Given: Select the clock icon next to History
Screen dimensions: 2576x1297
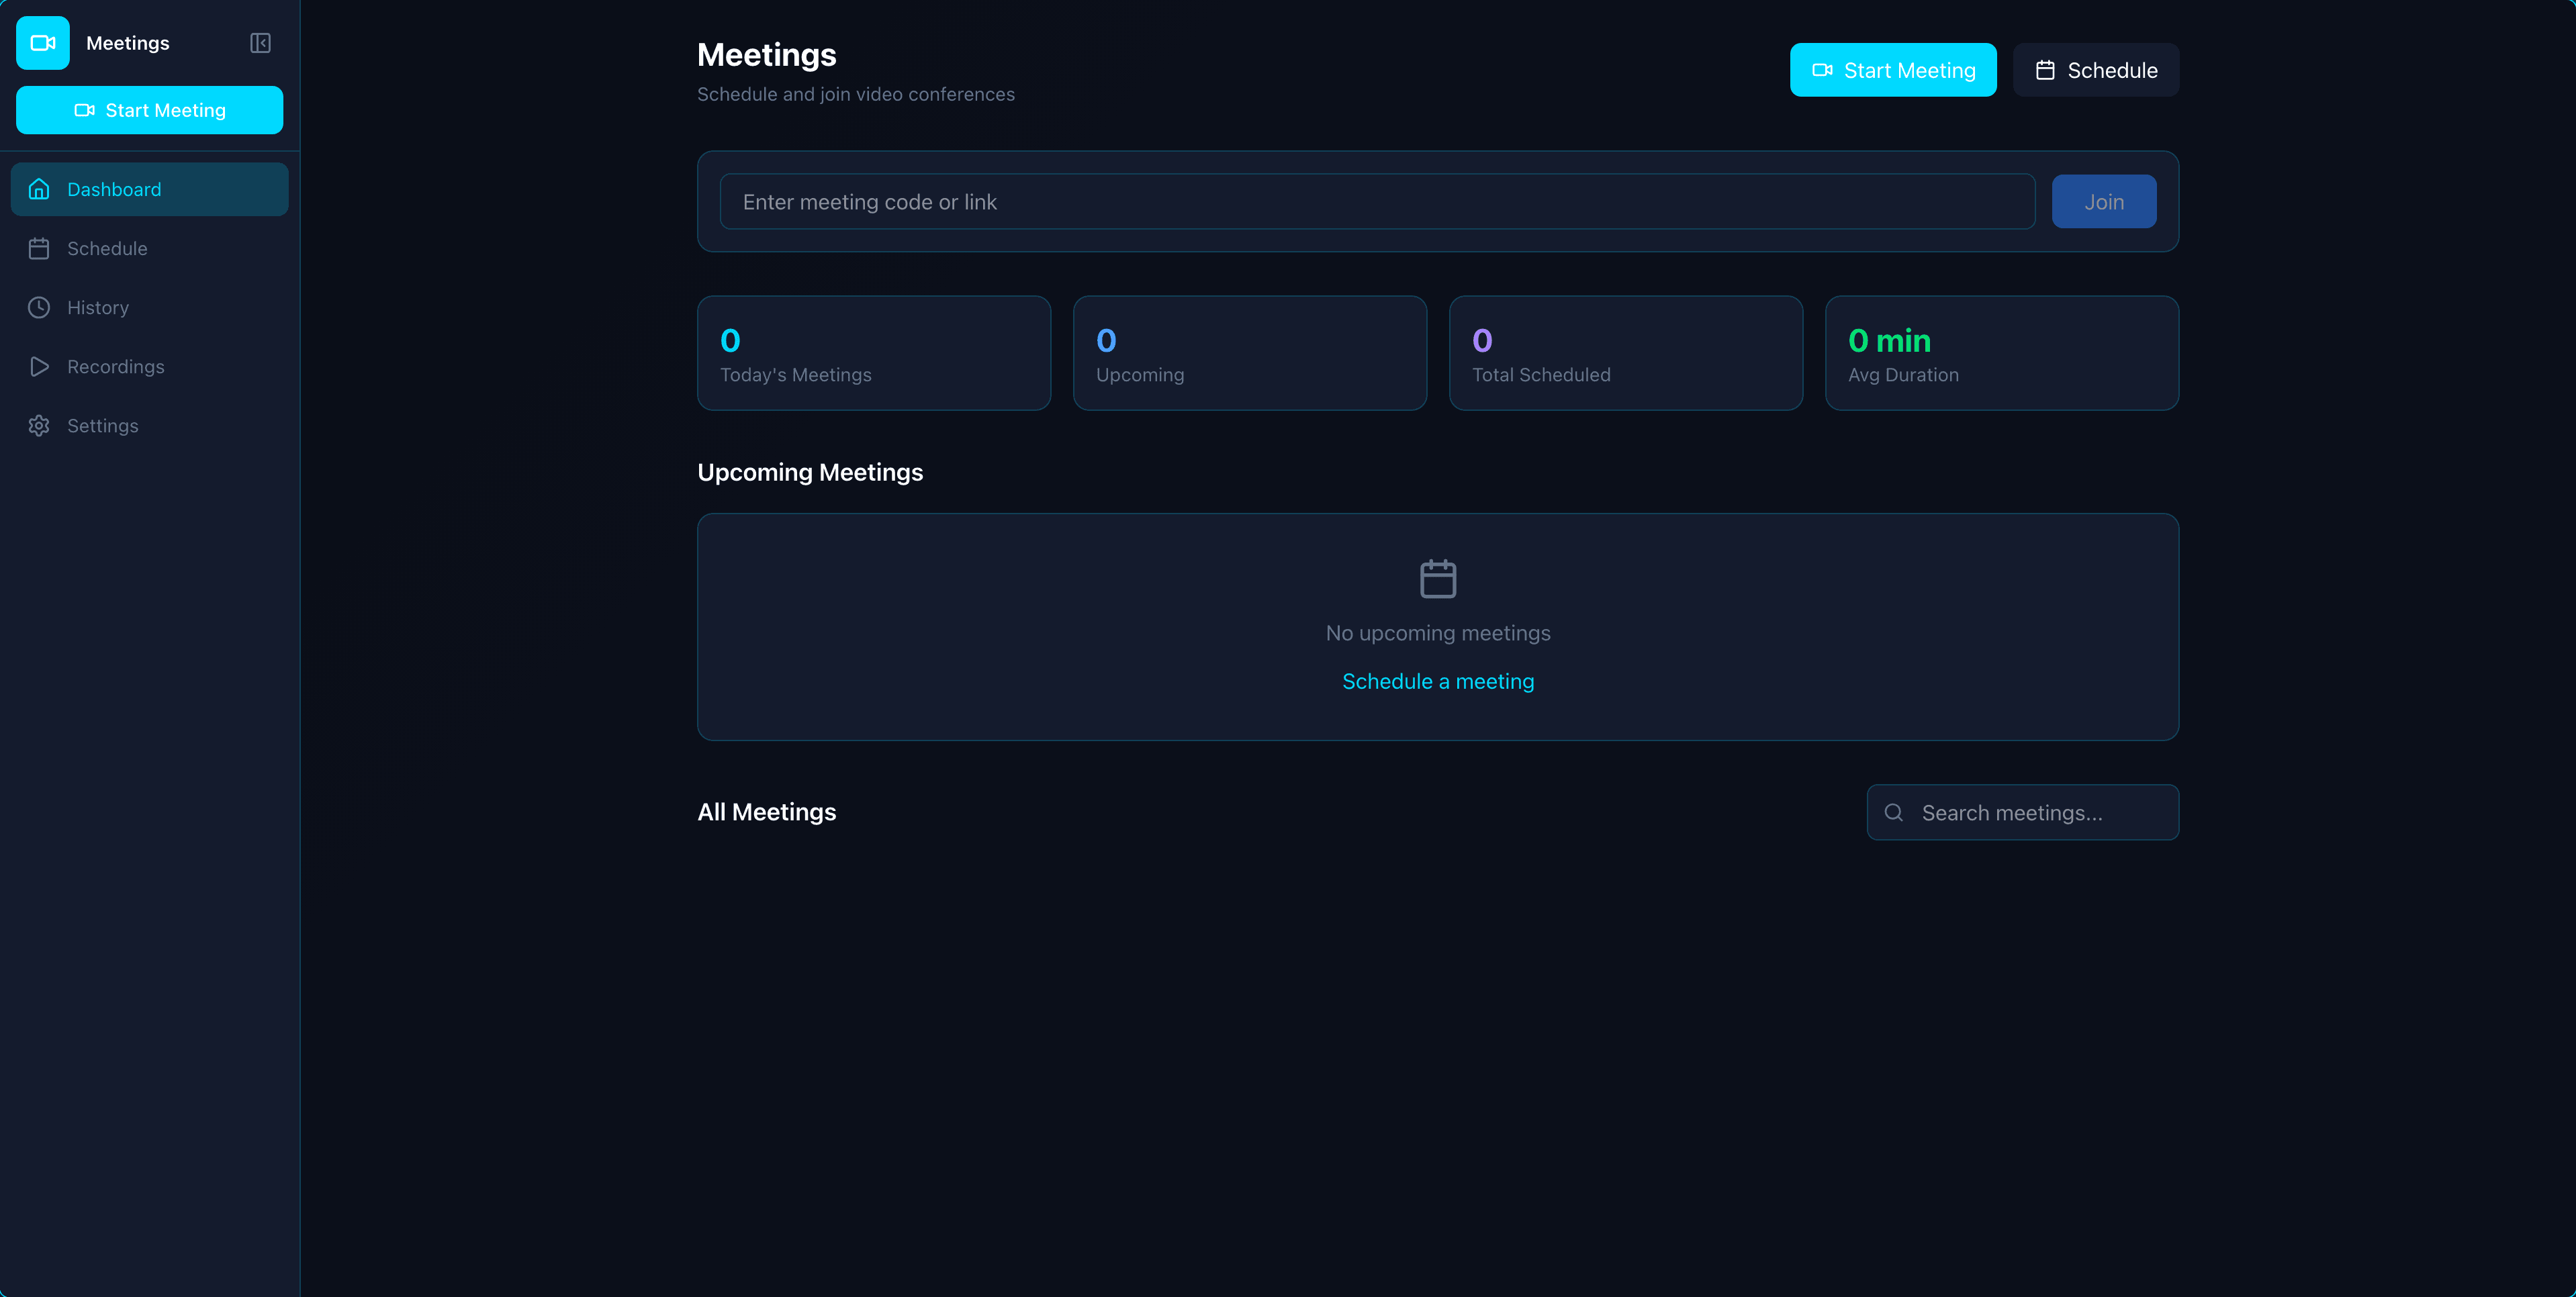Looking at the screenshot, I should click(39, 307).
